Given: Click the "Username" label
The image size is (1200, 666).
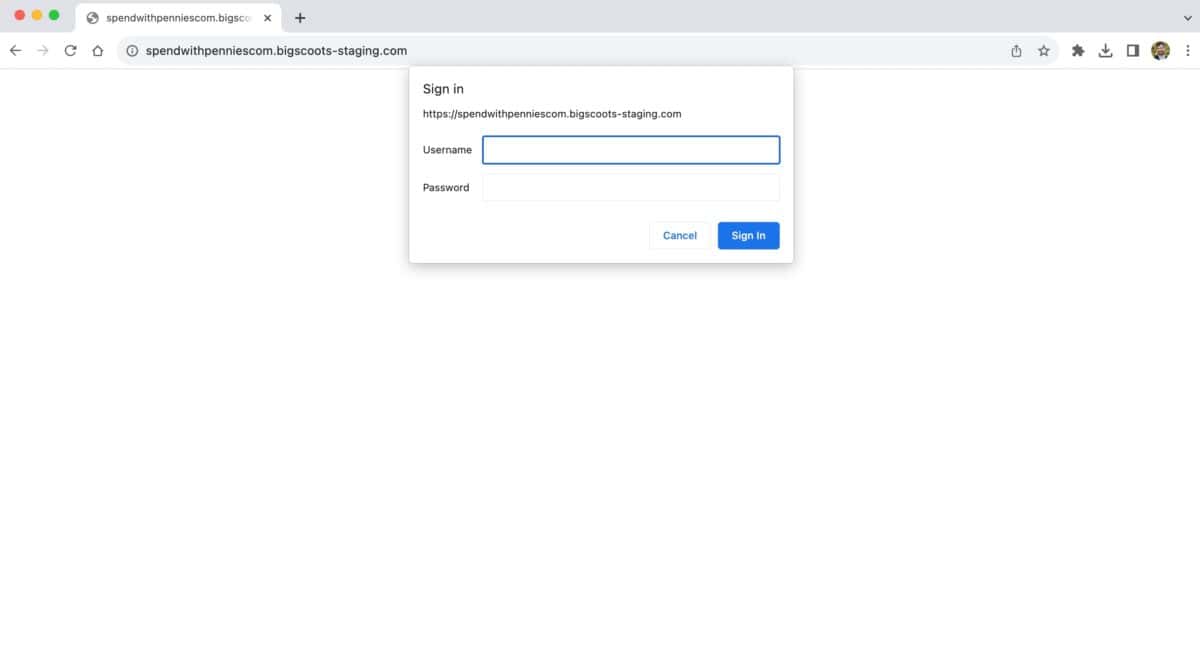Looking at the screenshot, I should pyautogui.click(x=447, y=150).
